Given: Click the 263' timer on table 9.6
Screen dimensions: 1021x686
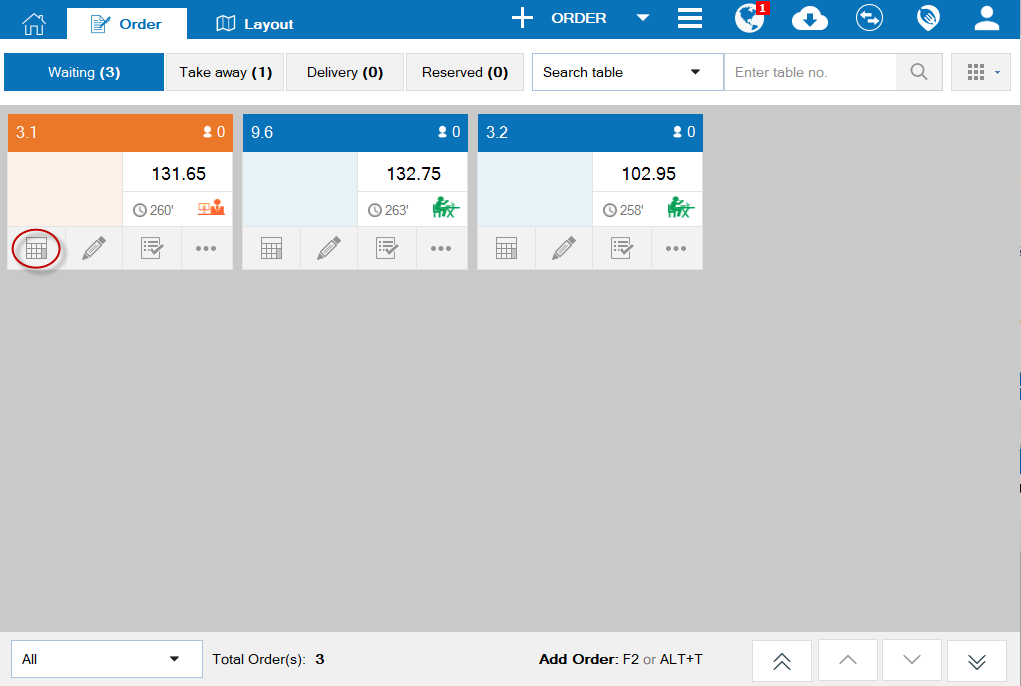Looking at the screenshot, I should tap(388, 210).
